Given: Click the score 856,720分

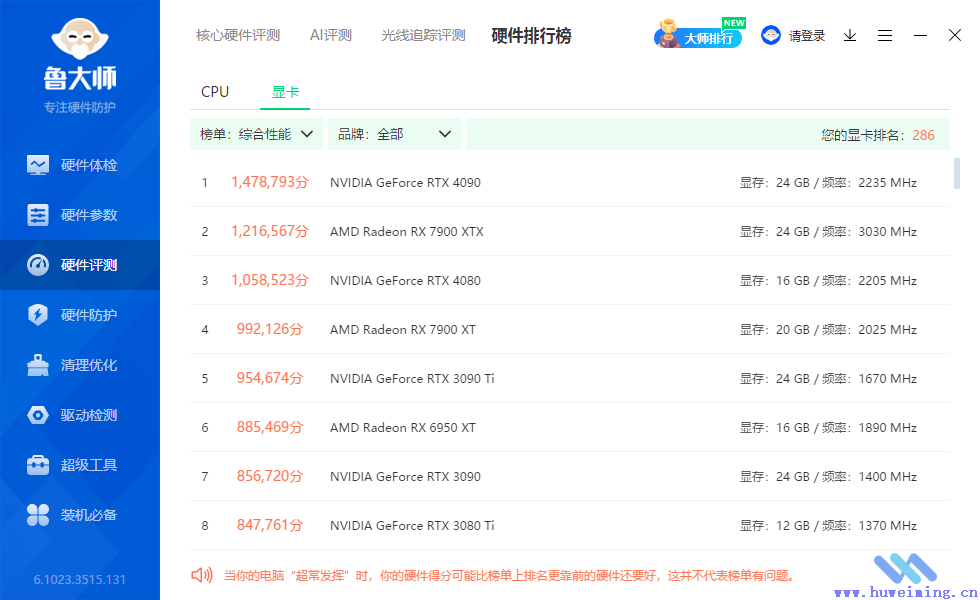Looking at the screenshot, I should tap(270, 476).
